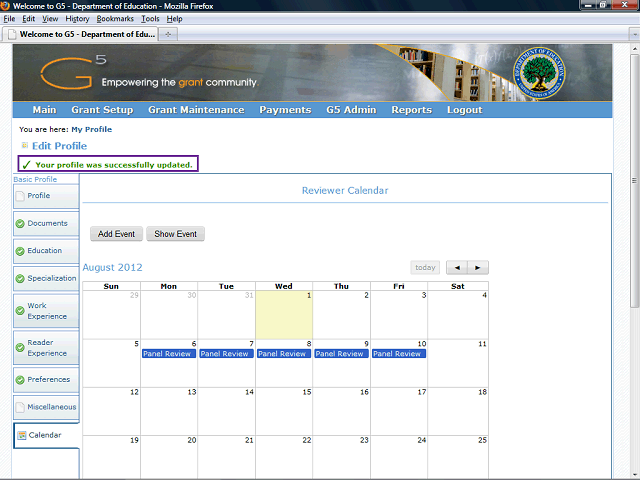The image size is (640, 480).
Task: Go to previous month with left arrow
Action: coord(457,268)
